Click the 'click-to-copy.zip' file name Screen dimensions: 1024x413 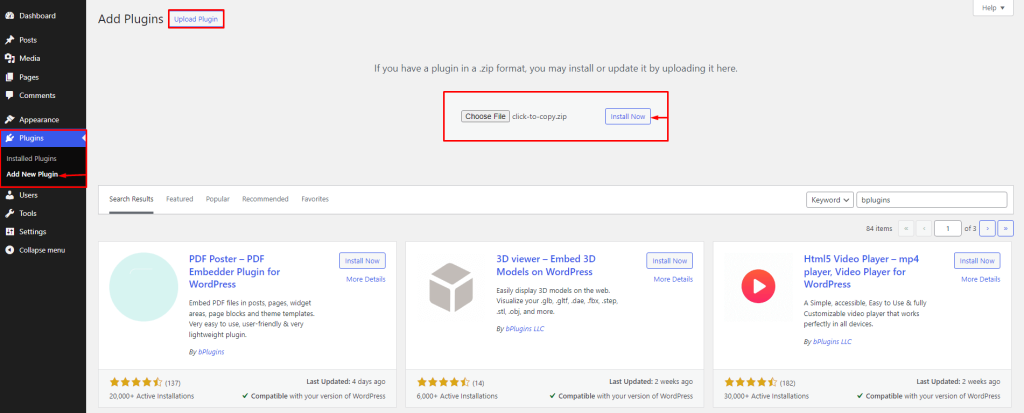tap(539, 116)
